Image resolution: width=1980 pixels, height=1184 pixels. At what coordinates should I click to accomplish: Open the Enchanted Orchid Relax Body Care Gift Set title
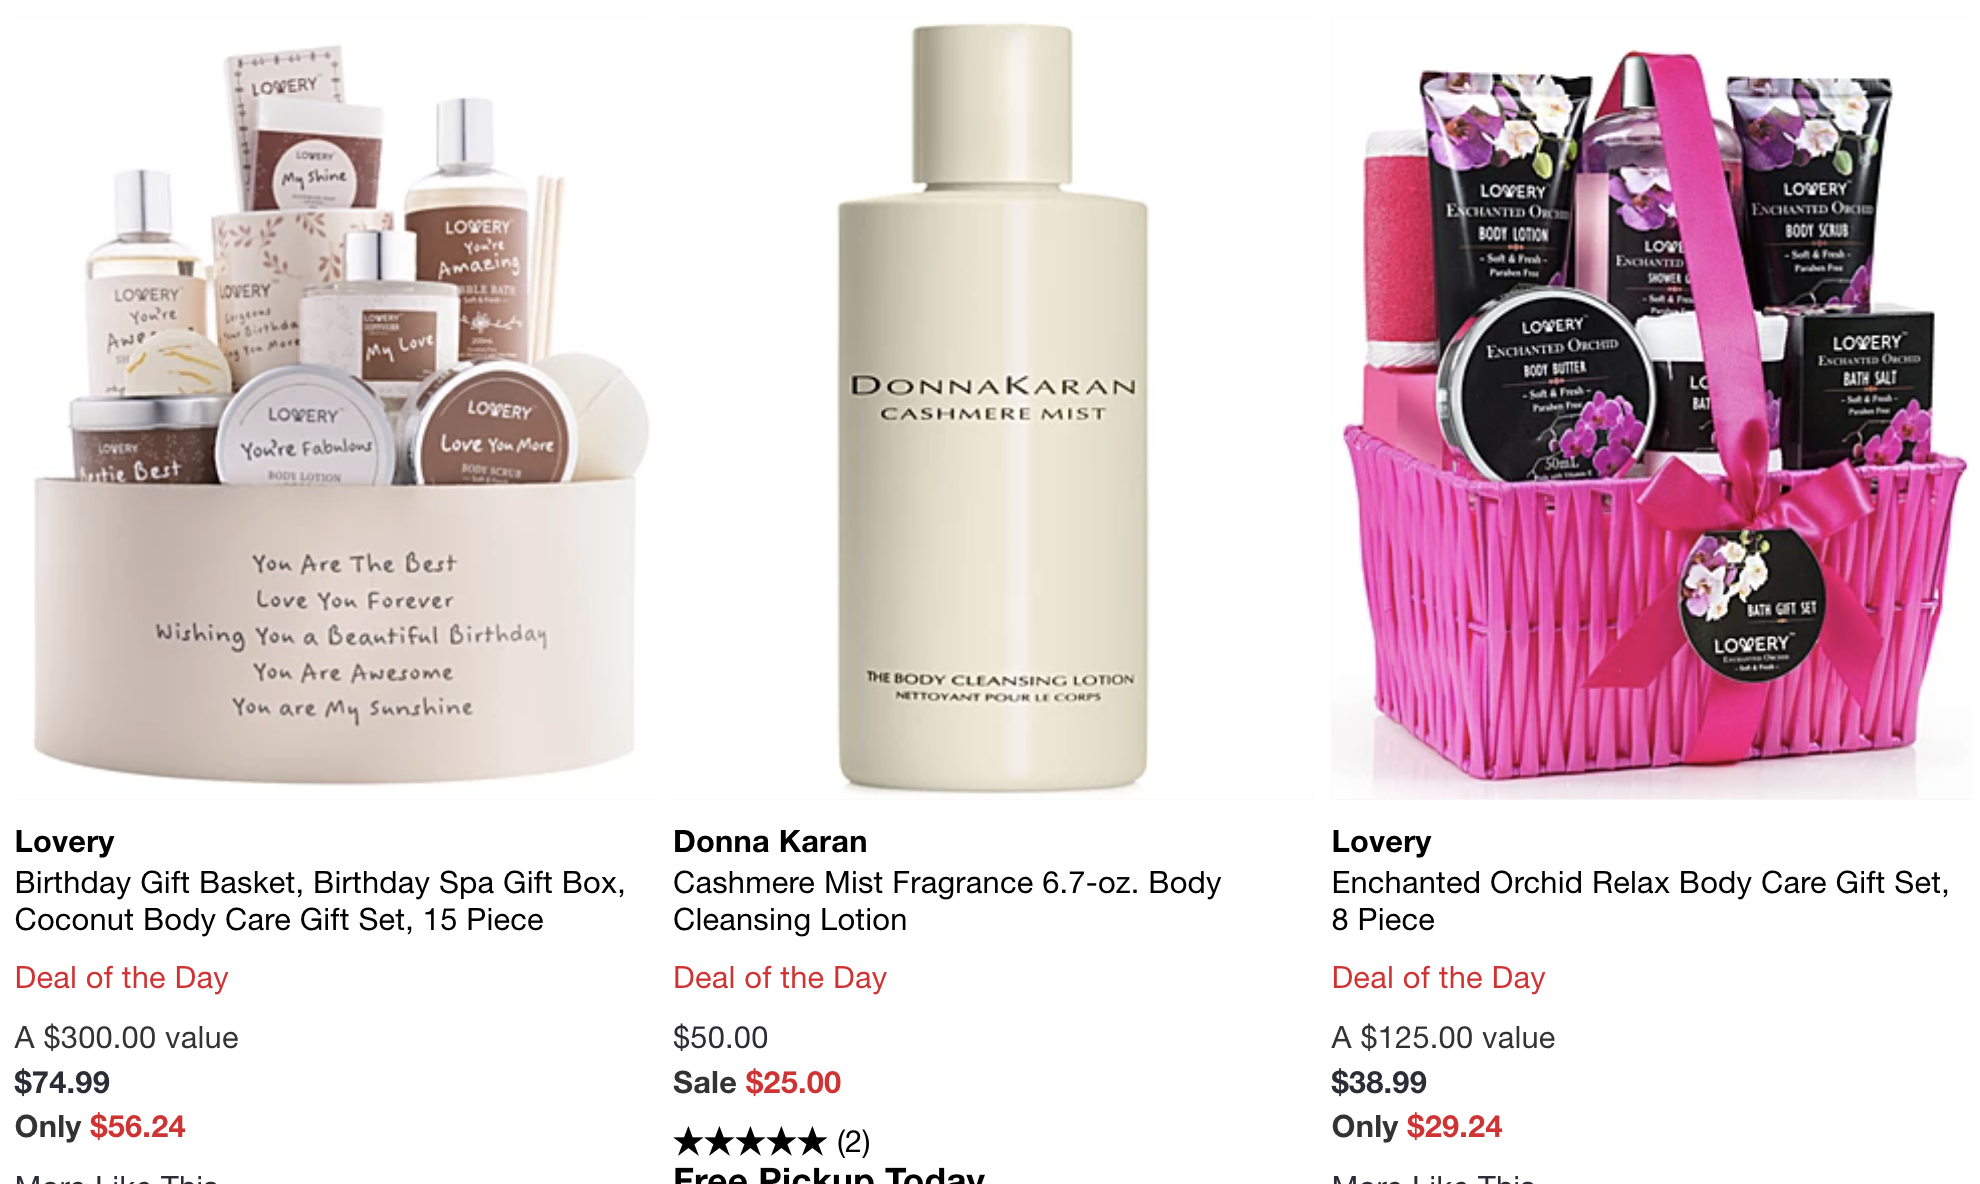1641,901
